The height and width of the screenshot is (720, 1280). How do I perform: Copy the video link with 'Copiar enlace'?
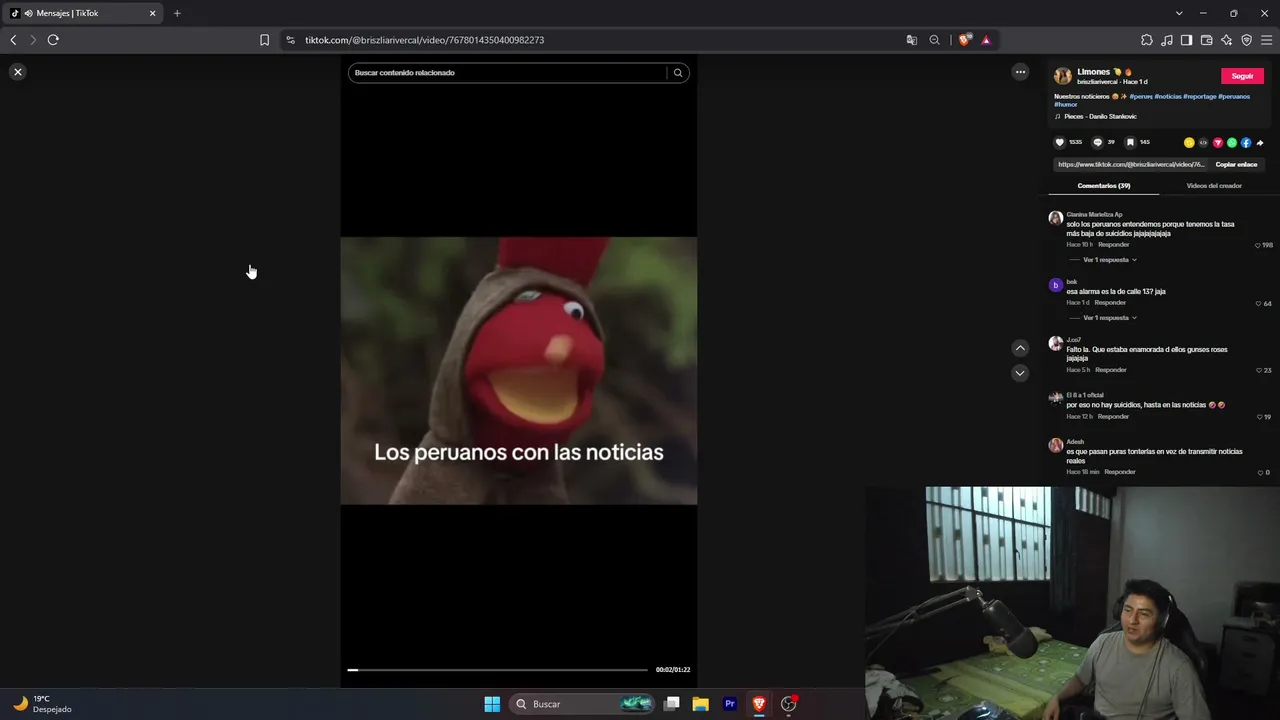(1236, 164)
